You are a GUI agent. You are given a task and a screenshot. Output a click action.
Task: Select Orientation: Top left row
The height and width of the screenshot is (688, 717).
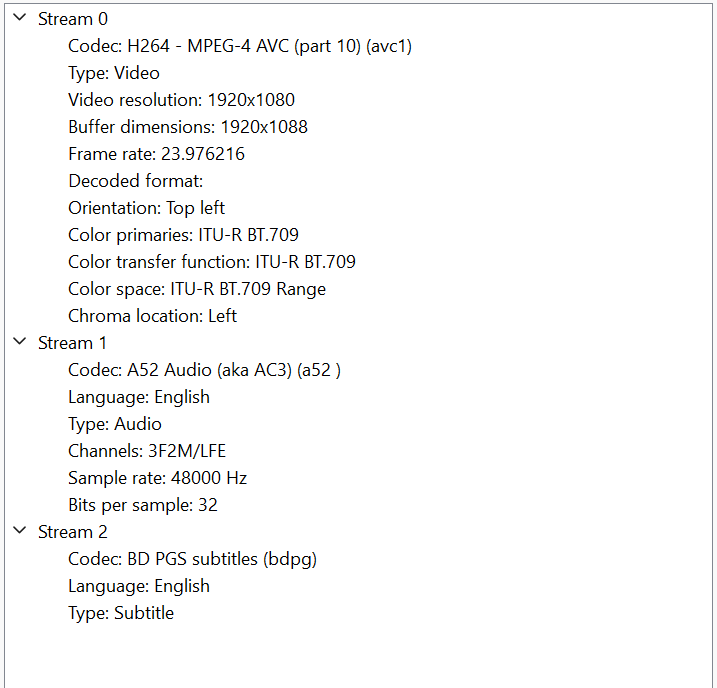(x=146, y=208)
